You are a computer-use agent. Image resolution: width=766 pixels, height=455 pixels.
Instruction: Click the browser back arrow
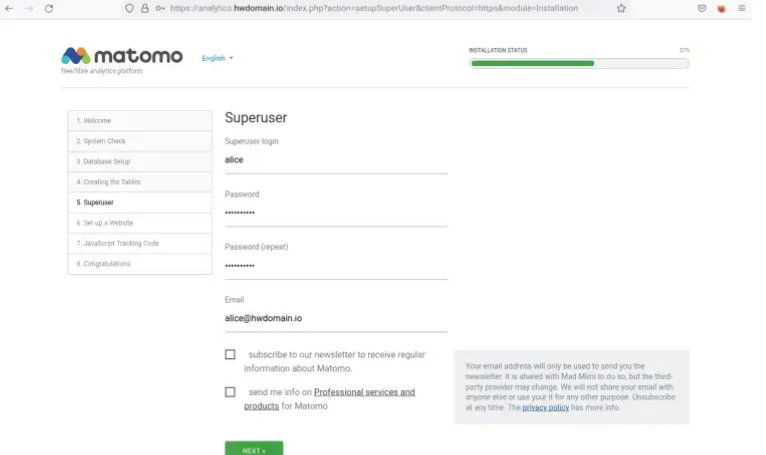point(9,8)
